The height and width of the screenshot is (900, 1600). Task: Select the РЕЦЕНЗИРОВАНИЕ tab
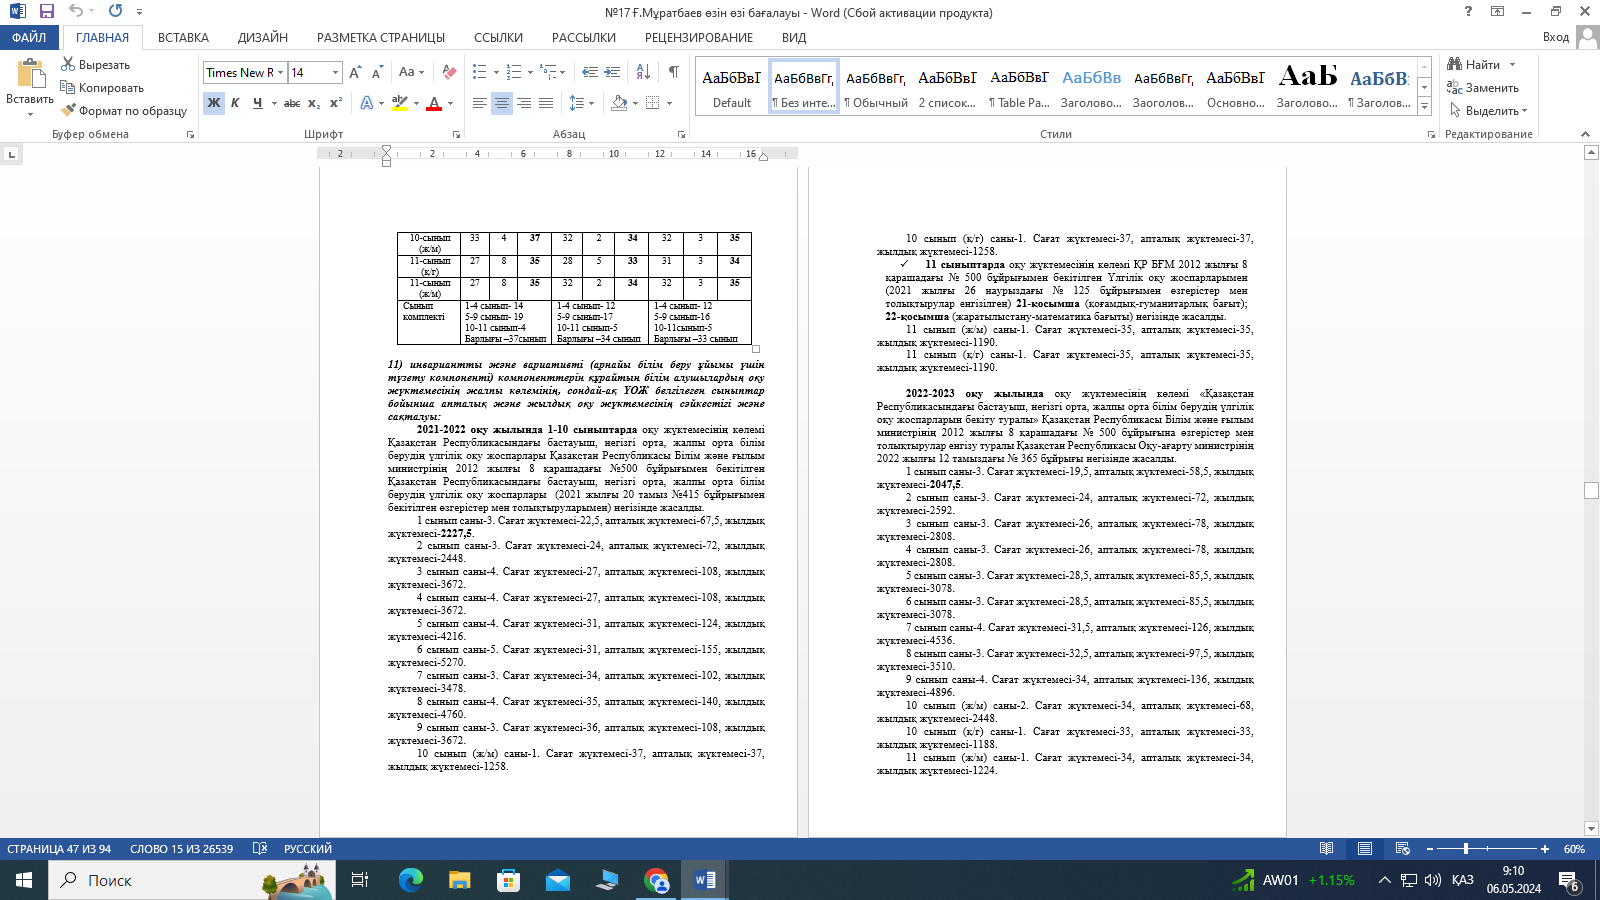699,37
